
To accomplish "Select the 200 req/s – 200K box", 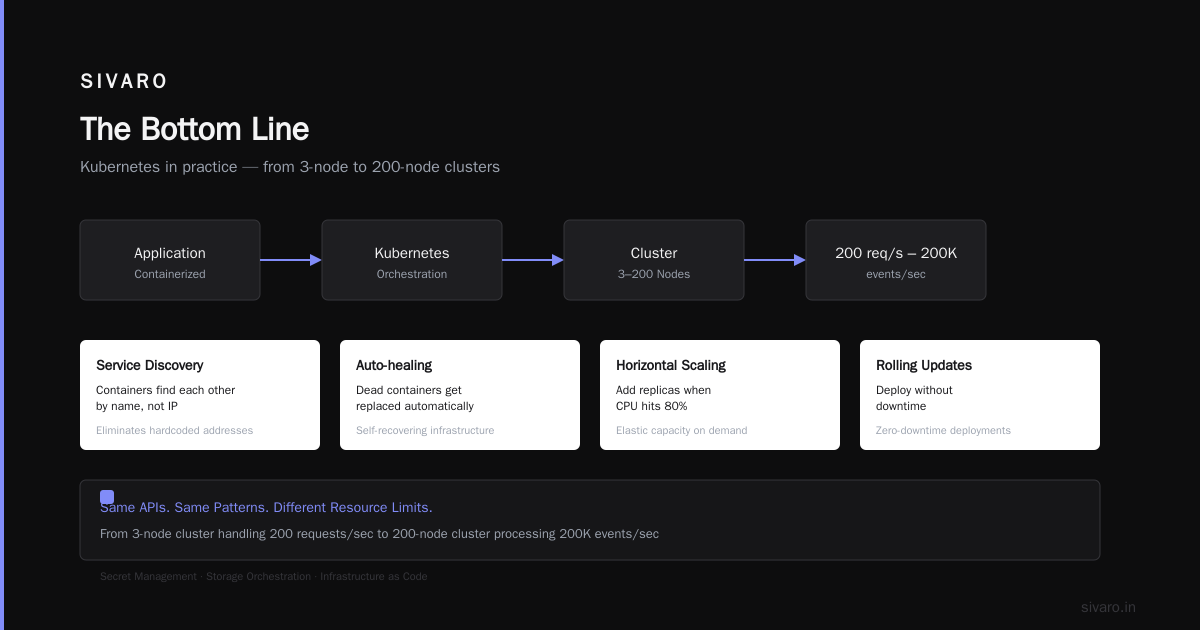I will click(x=896, y=260).
